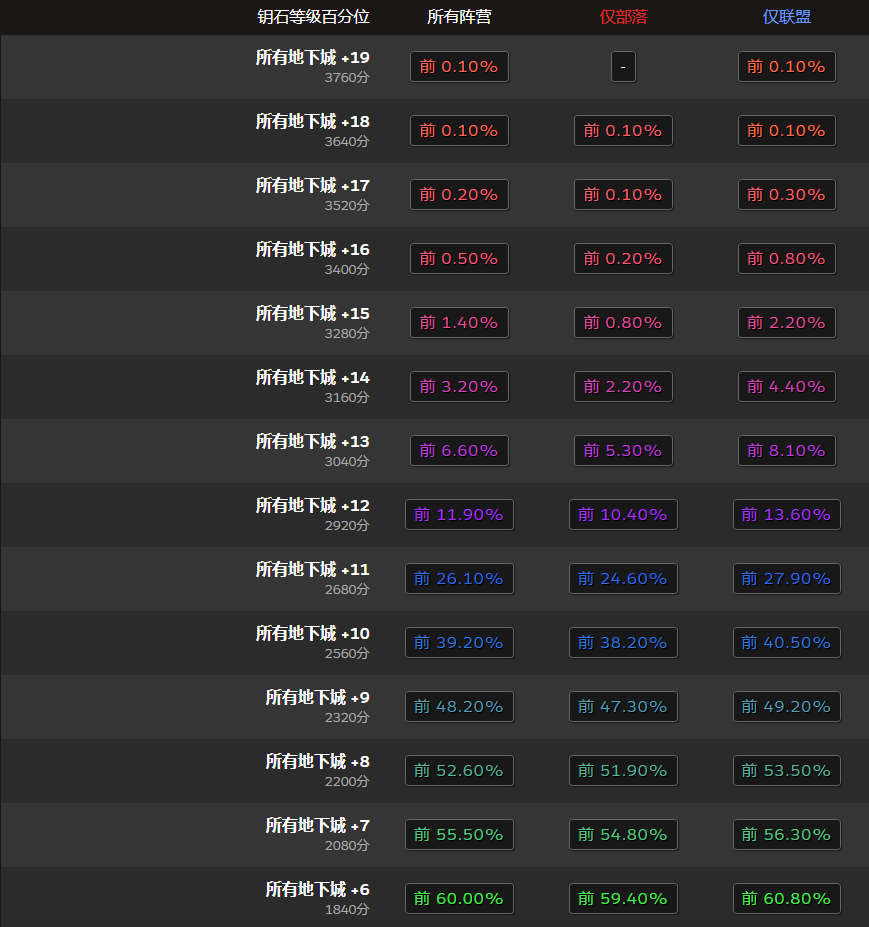The image size is (869, 927).
Task: Select the 所有地下城 +19 row label
Action: 312,57
